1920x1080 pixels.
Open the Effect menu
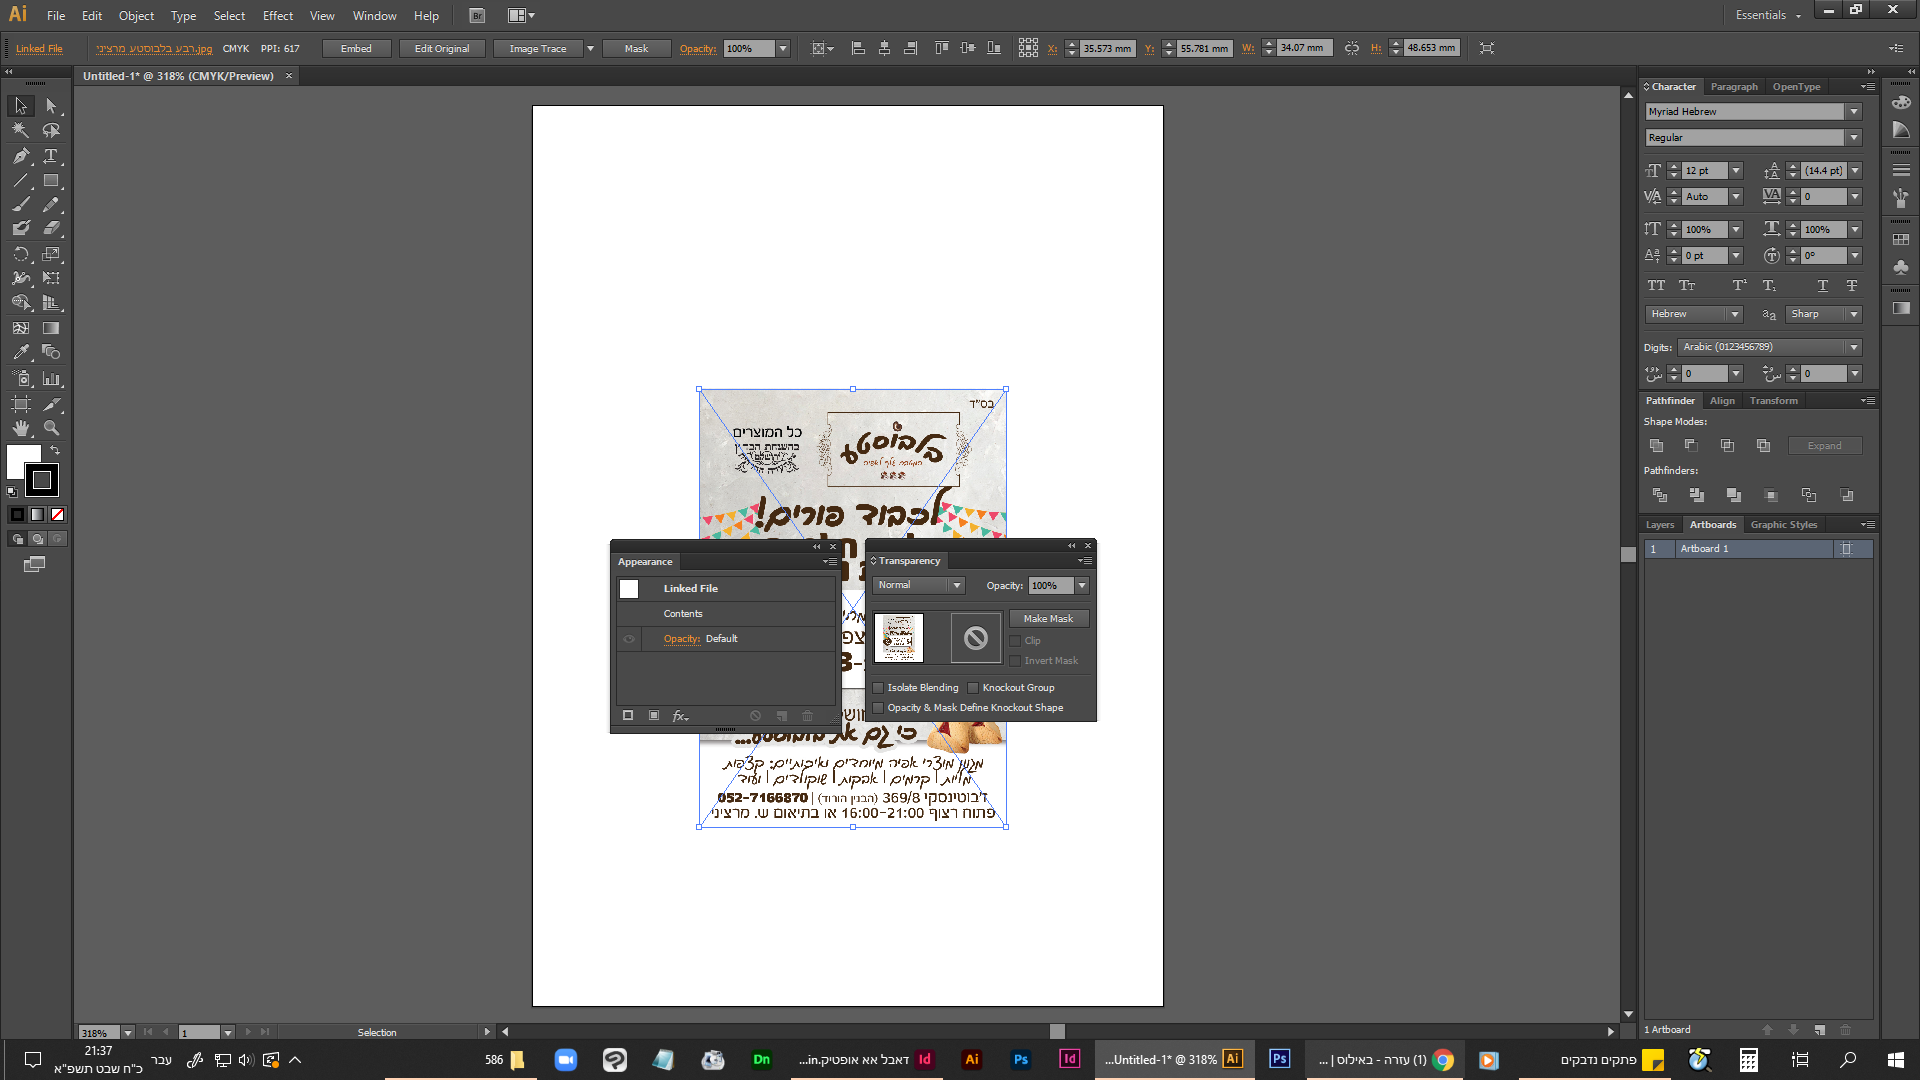277,16
